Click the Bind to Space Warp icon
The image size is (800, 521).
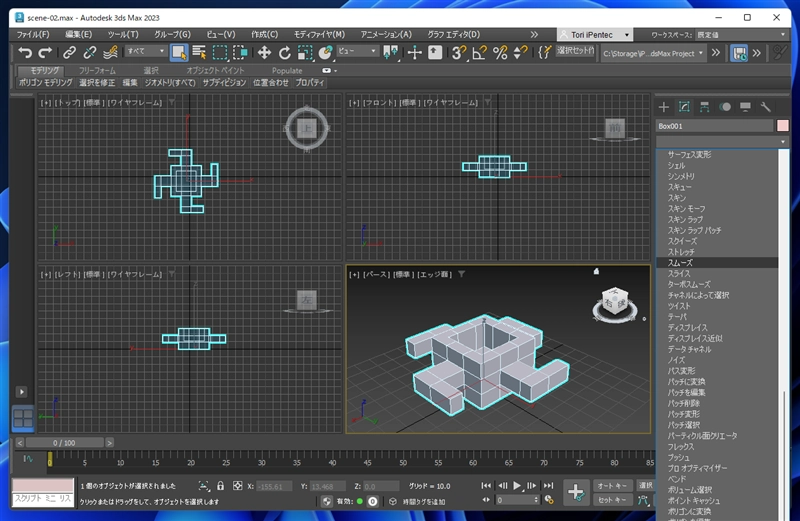coord(110,52)
